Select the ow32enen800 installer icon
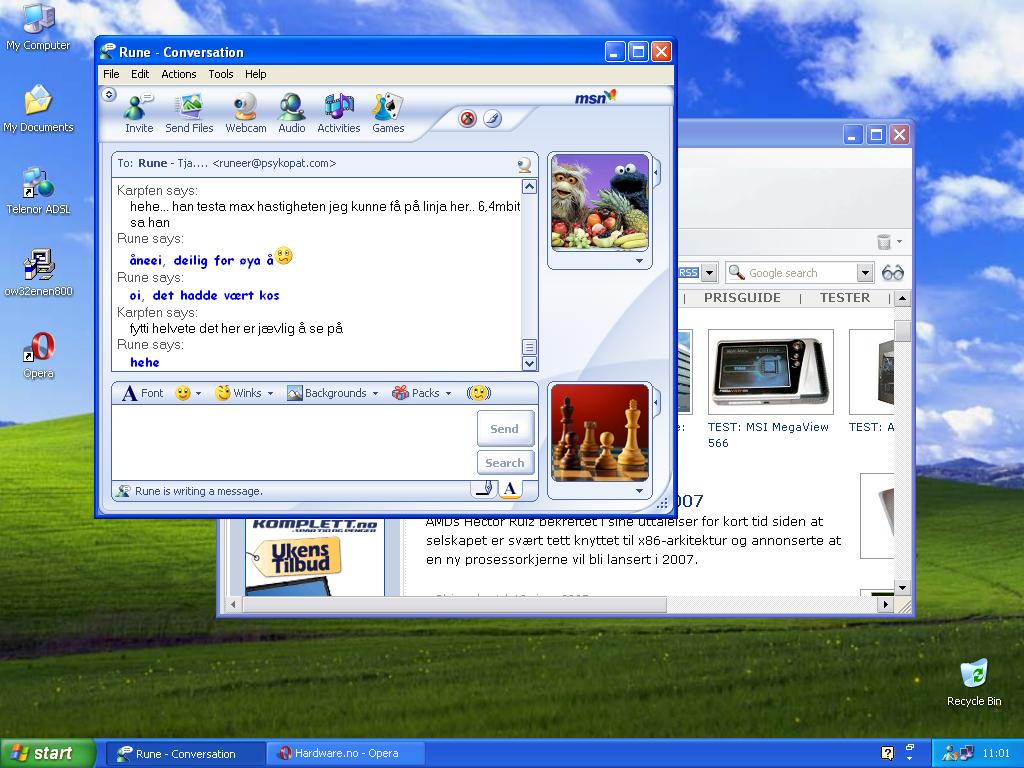Screen dimensions: 1024x768 [38, 273]
